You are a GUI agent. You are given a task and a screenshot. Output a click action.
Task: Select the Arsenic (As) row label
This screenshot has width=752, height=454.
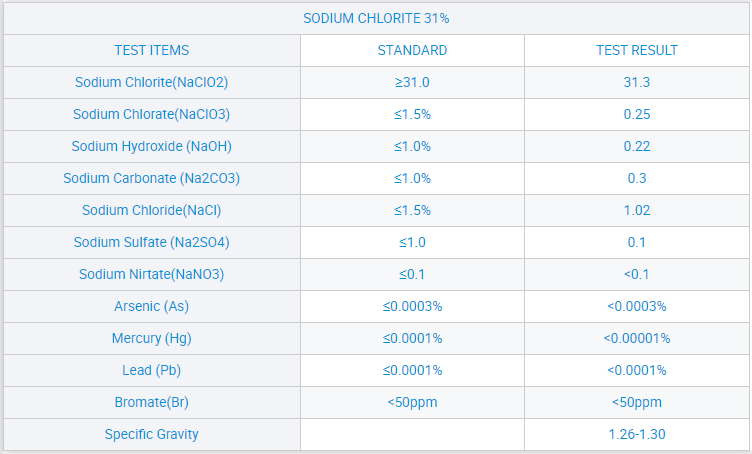[x=152, y=306]
